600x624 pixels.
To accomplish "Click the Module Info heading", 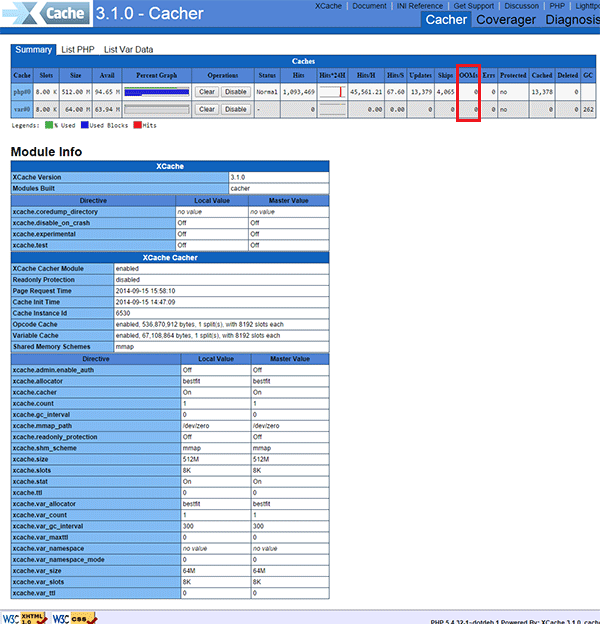I will 46,152.
